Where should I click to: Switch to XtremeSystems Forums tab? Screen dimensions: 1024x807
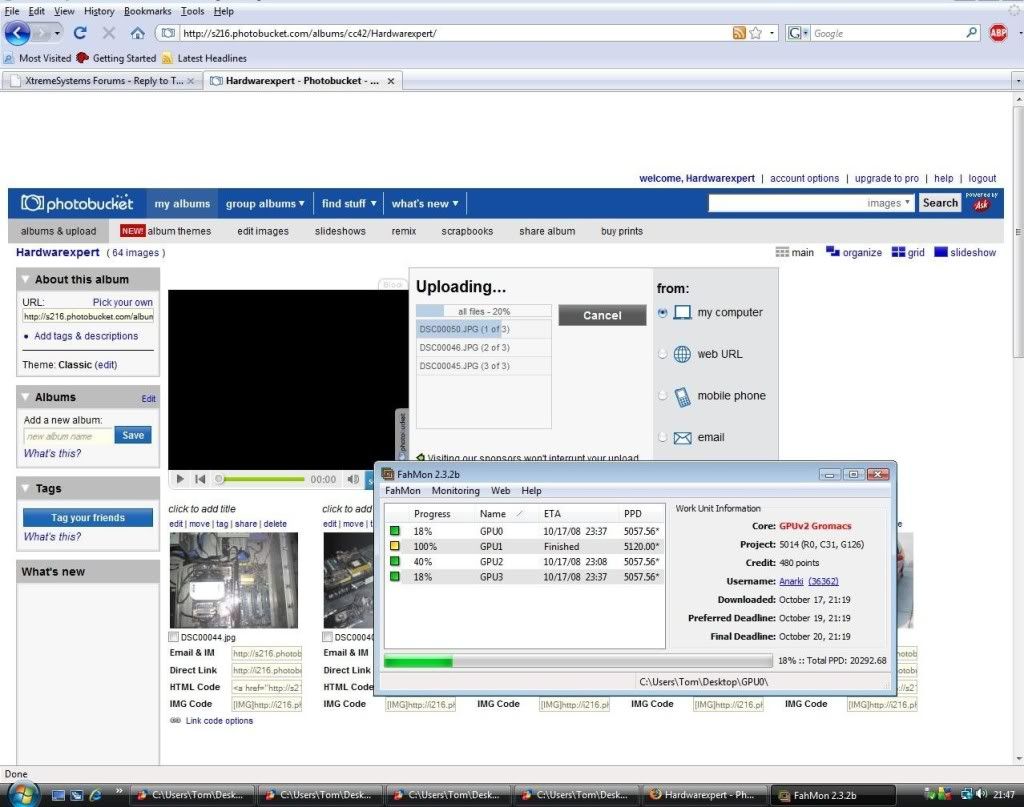(102, 81)
